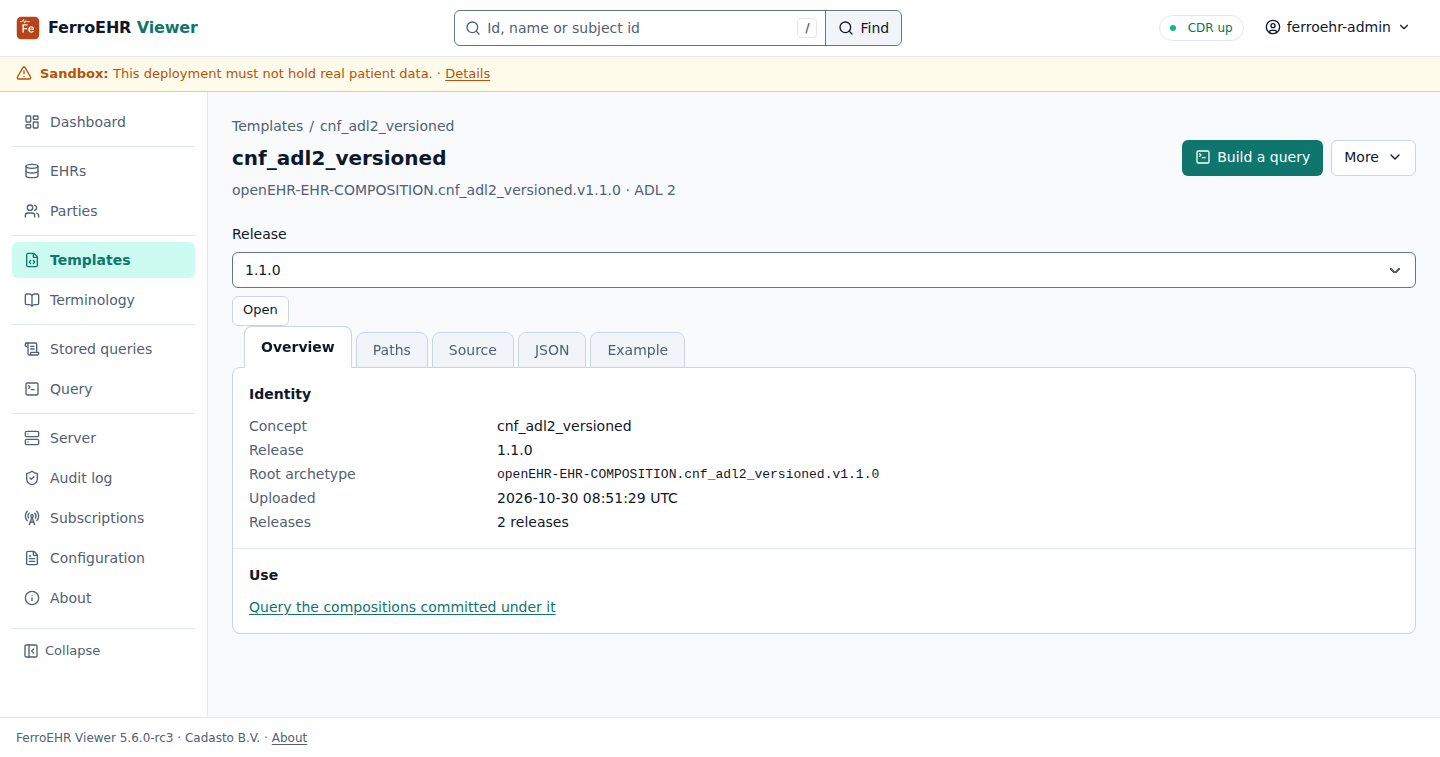Go to EHRs database icon
1440x757 pixels.
[32, 171]
